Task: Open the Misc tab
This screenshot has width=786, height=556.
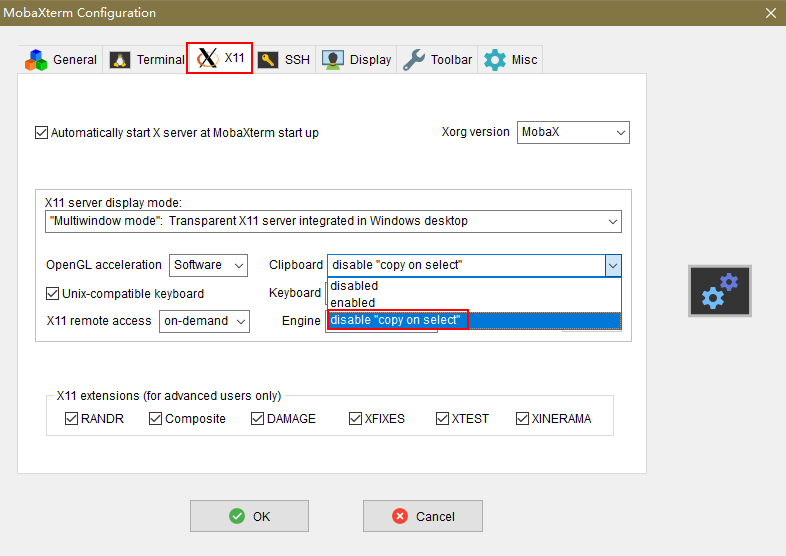Action: [510, 60]
